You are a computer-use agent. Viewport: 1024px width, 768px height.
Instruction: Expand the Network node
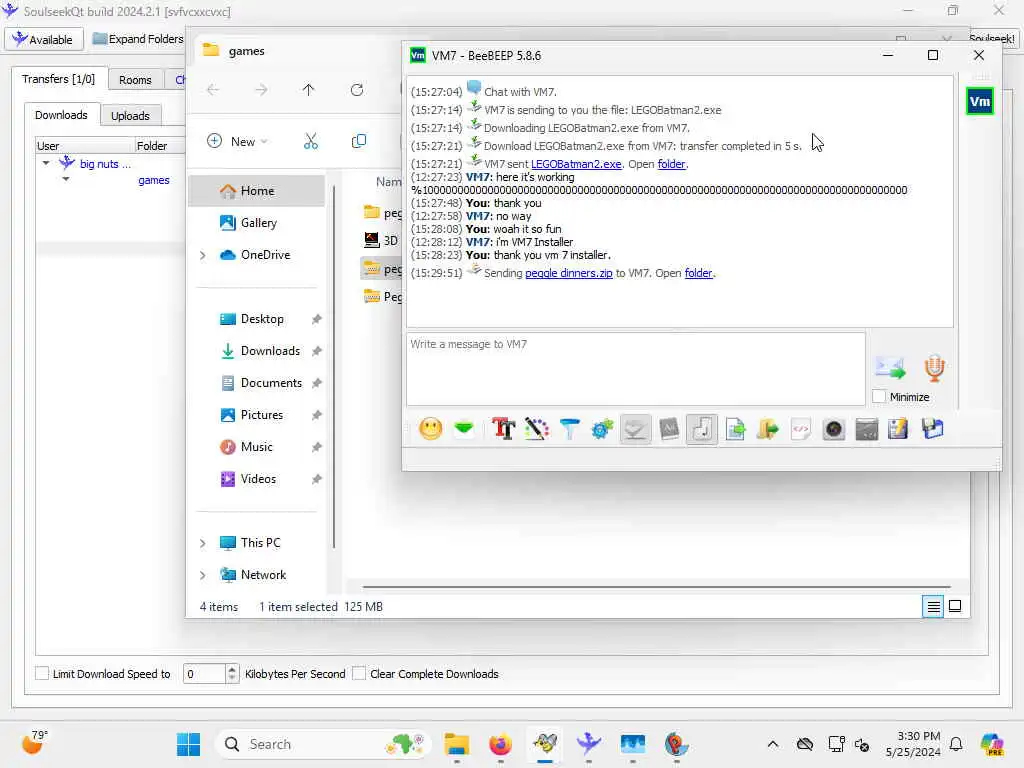[x=202, y=575]
